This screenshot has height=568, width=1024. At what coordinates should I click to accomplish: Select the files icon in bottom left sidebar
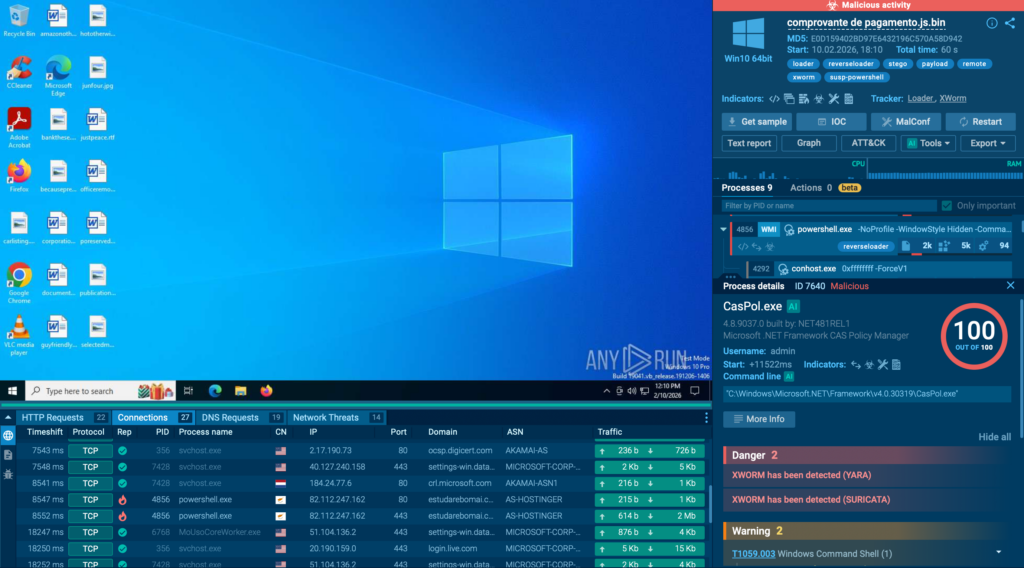click(8, 454)
